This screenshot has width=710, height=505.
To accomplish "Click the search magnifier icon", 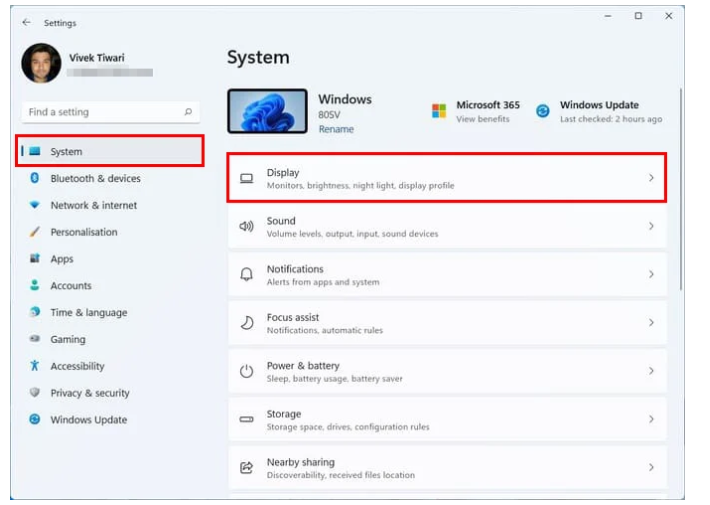I will point(188,112).
